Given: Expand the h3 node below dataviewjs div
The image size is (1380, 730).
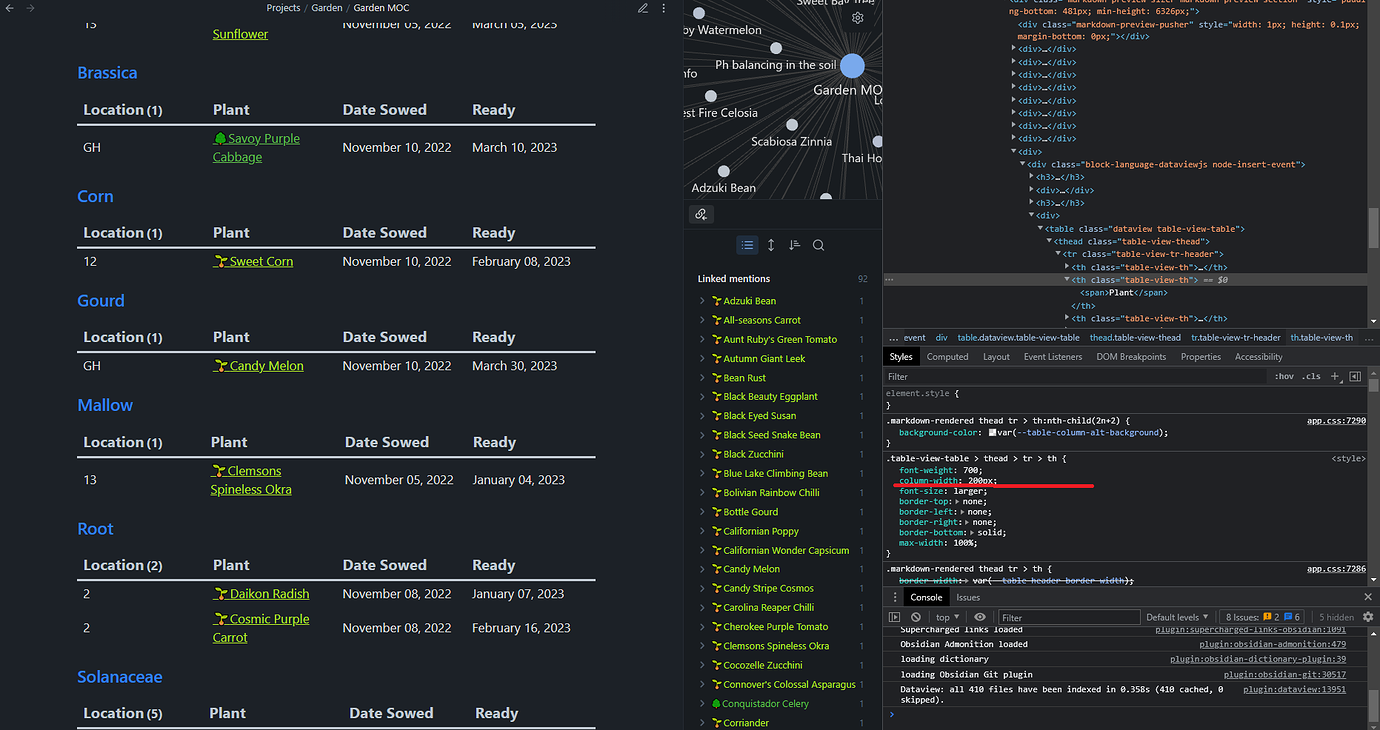Looking at the screenshot, I should pyautogui.click(x=1033, y=177).
